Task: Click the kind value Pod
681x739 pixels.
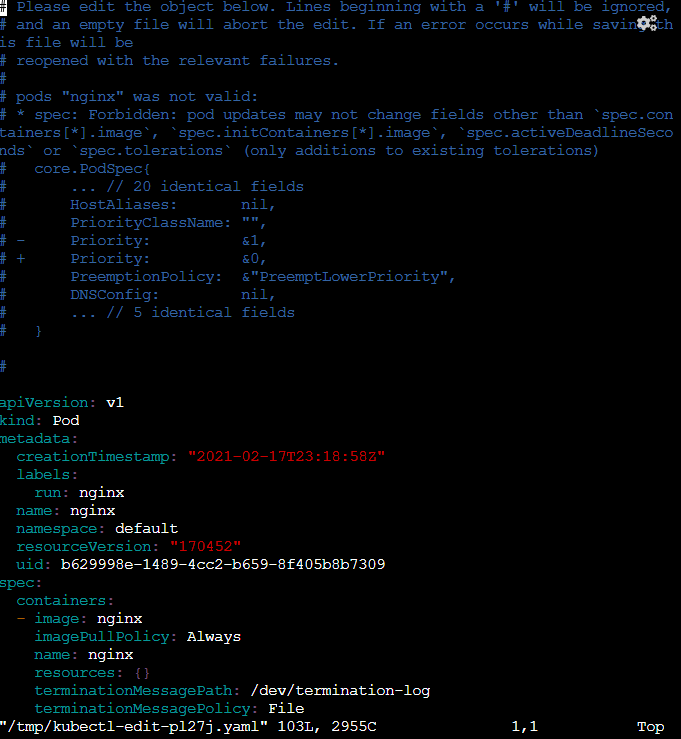Action: click(66, 421)
